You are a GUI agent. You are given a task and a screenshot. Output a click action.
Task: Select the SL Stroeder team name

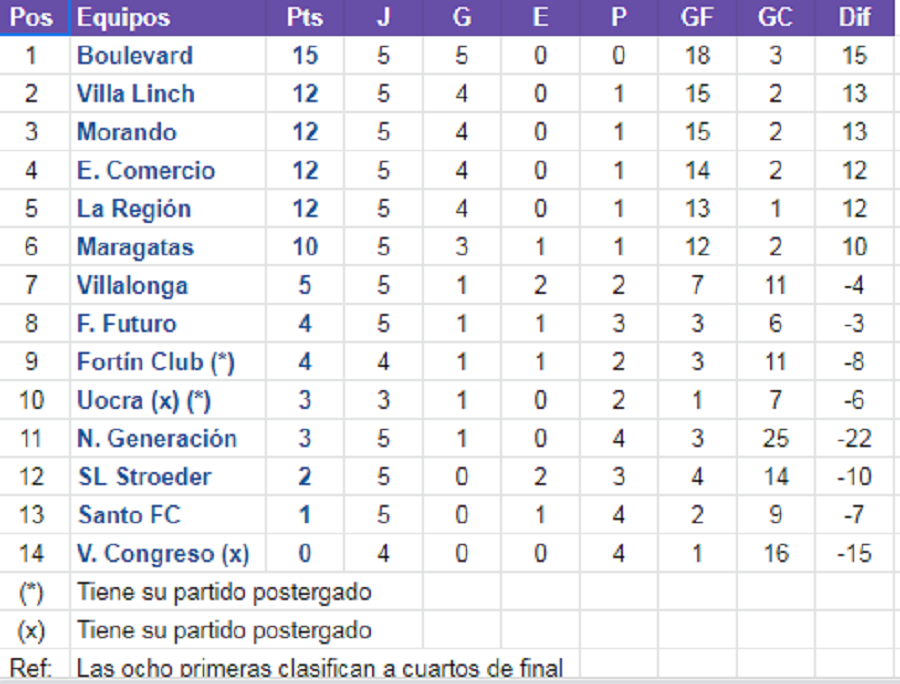[x=144, y=477]
